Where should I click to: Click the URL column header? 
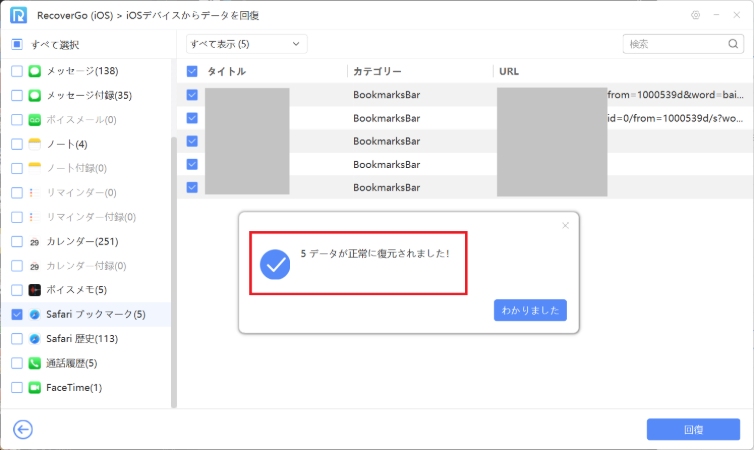(509, 71)
